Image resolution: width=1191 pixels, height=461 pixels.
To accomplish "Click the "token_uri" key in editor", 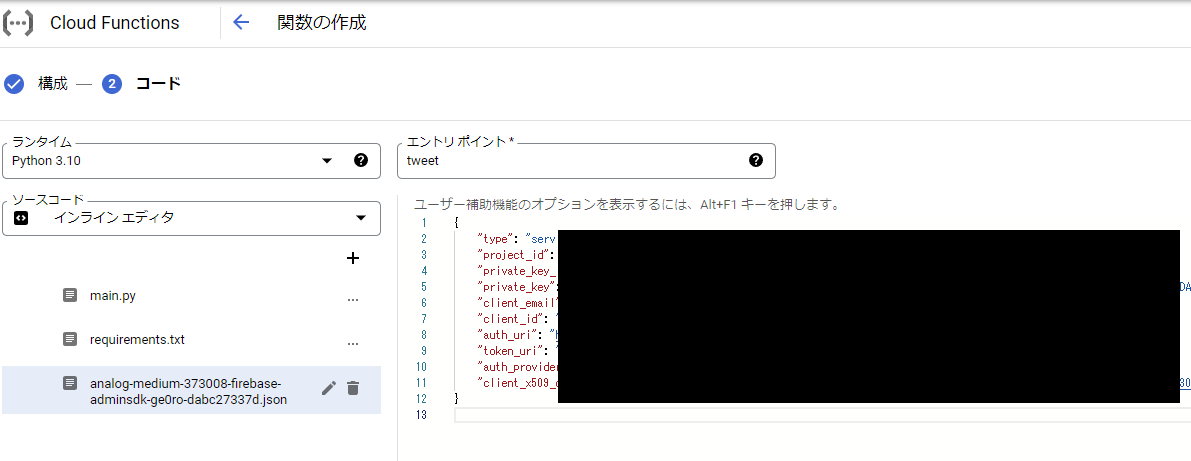I will click(x=509, y=351).
